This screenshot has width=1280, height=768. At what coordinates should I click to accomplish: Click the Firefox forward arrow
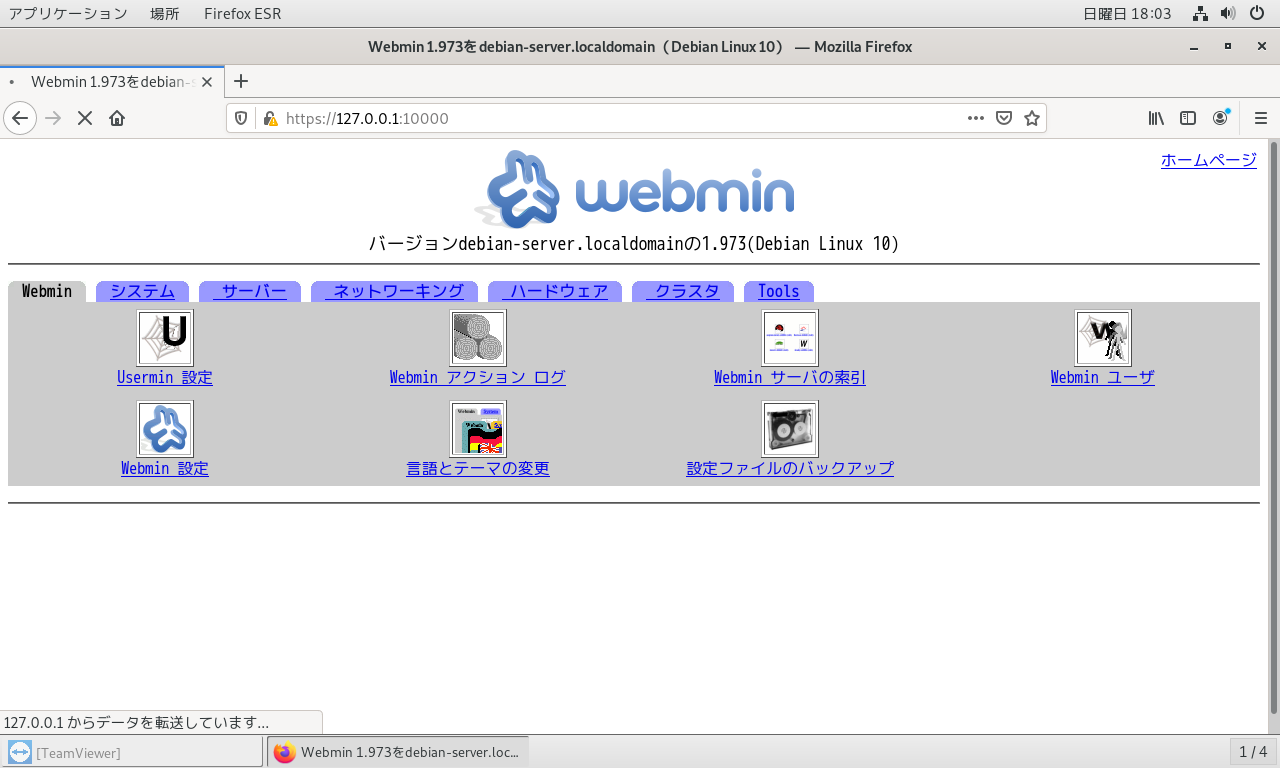(54, 118)
